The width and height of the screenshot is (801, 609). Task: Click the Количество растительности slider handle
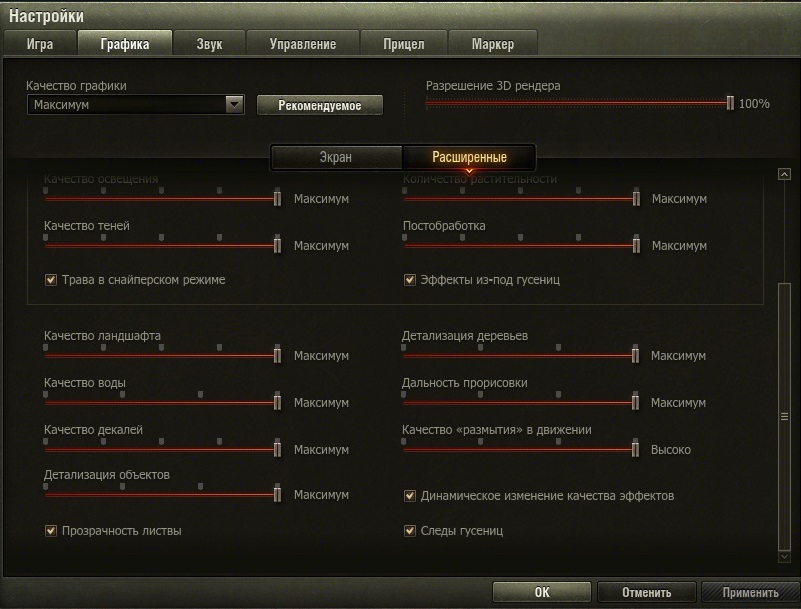point(636,198)
